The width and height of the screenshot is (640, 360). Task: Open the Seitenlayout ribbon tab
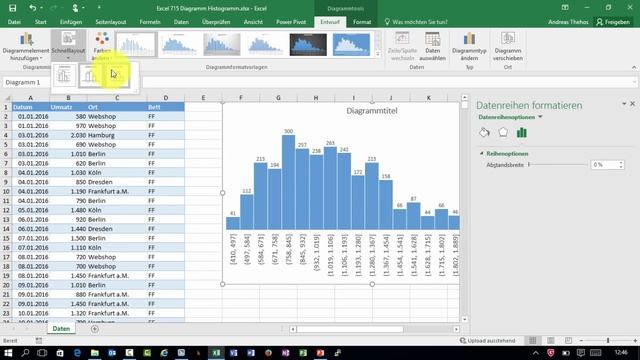pos(111,22)
